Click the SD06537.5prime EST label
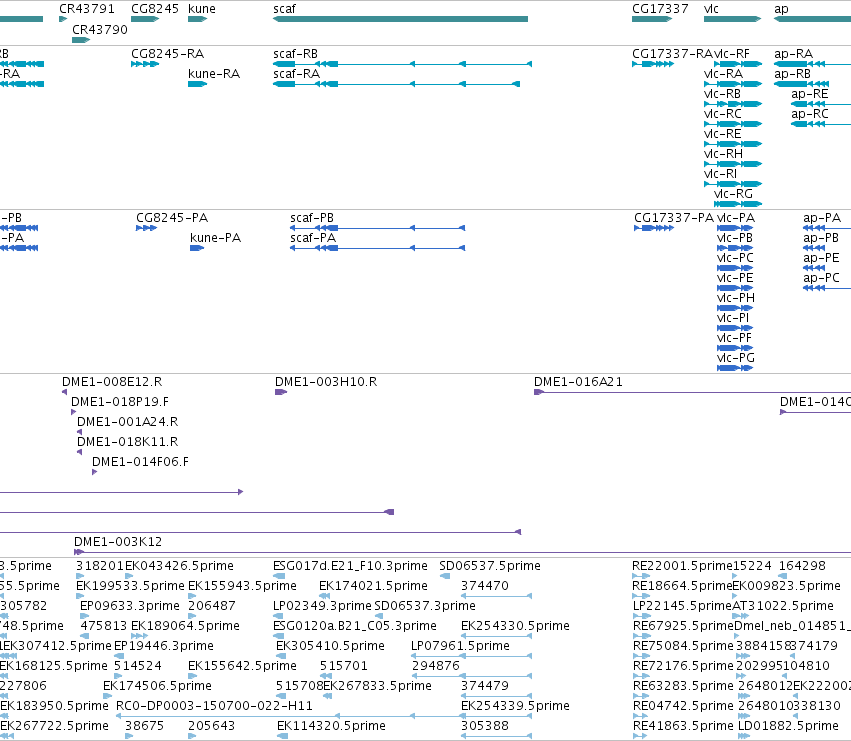This screenshot has width=851, height=741. 490,566
